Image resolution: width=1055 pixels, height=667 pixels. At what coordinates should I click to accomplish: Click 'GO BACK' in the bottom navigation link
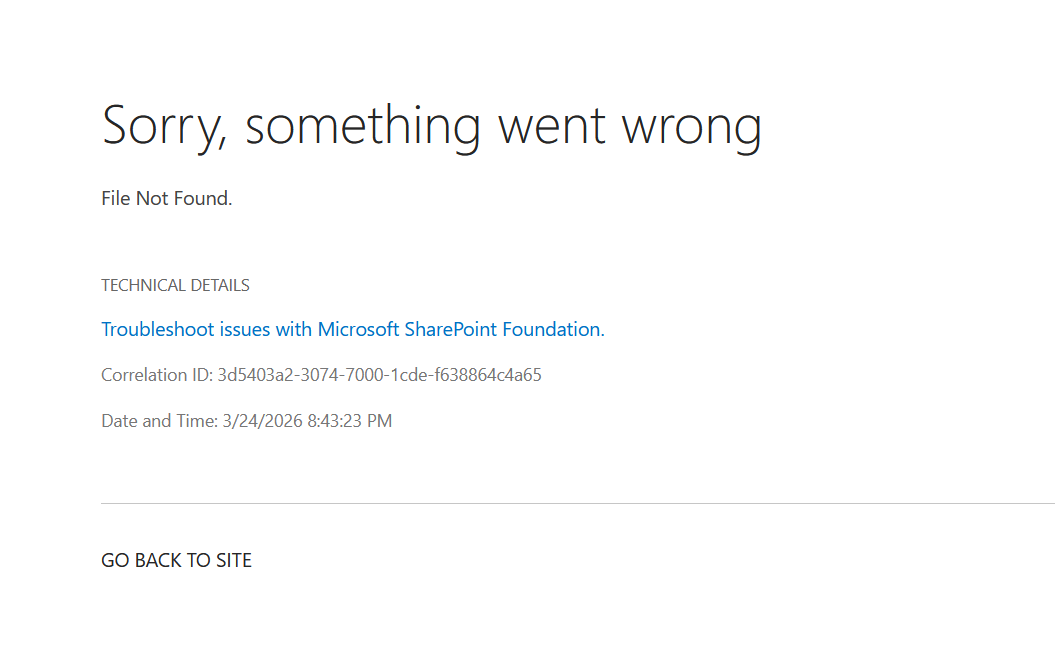(x=141, y=560)
